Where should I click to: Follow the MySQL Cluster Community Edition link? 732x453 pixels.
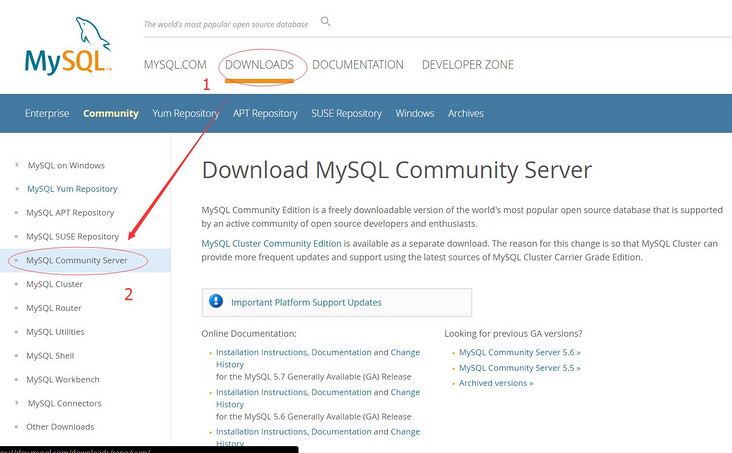pos(271,243)
